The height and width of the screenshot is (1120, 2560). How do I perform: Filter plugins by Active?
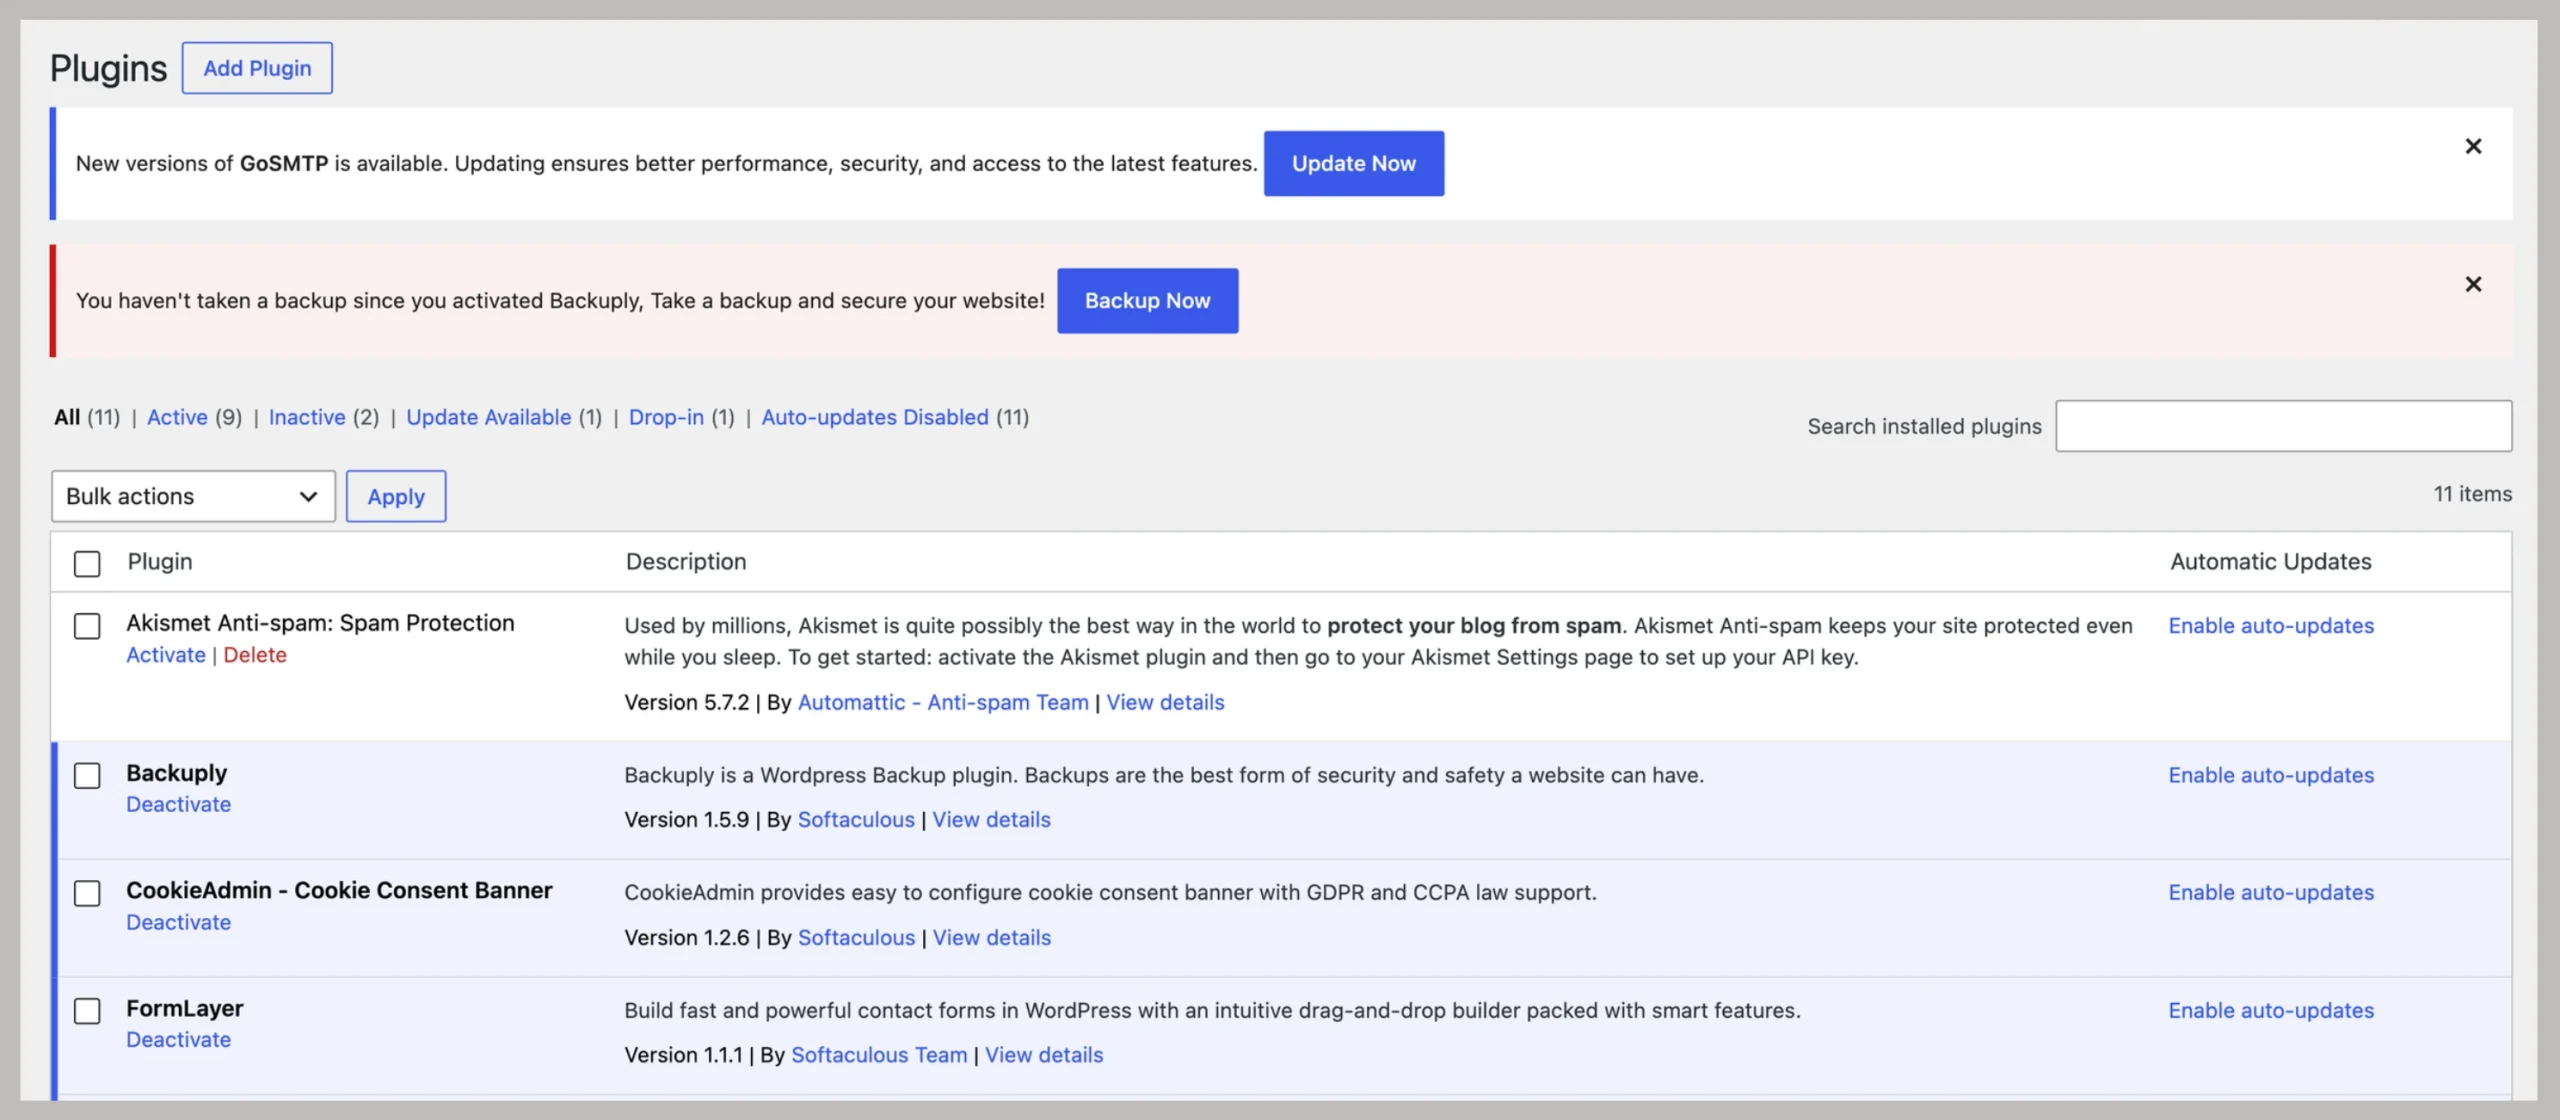pos(177,417)
